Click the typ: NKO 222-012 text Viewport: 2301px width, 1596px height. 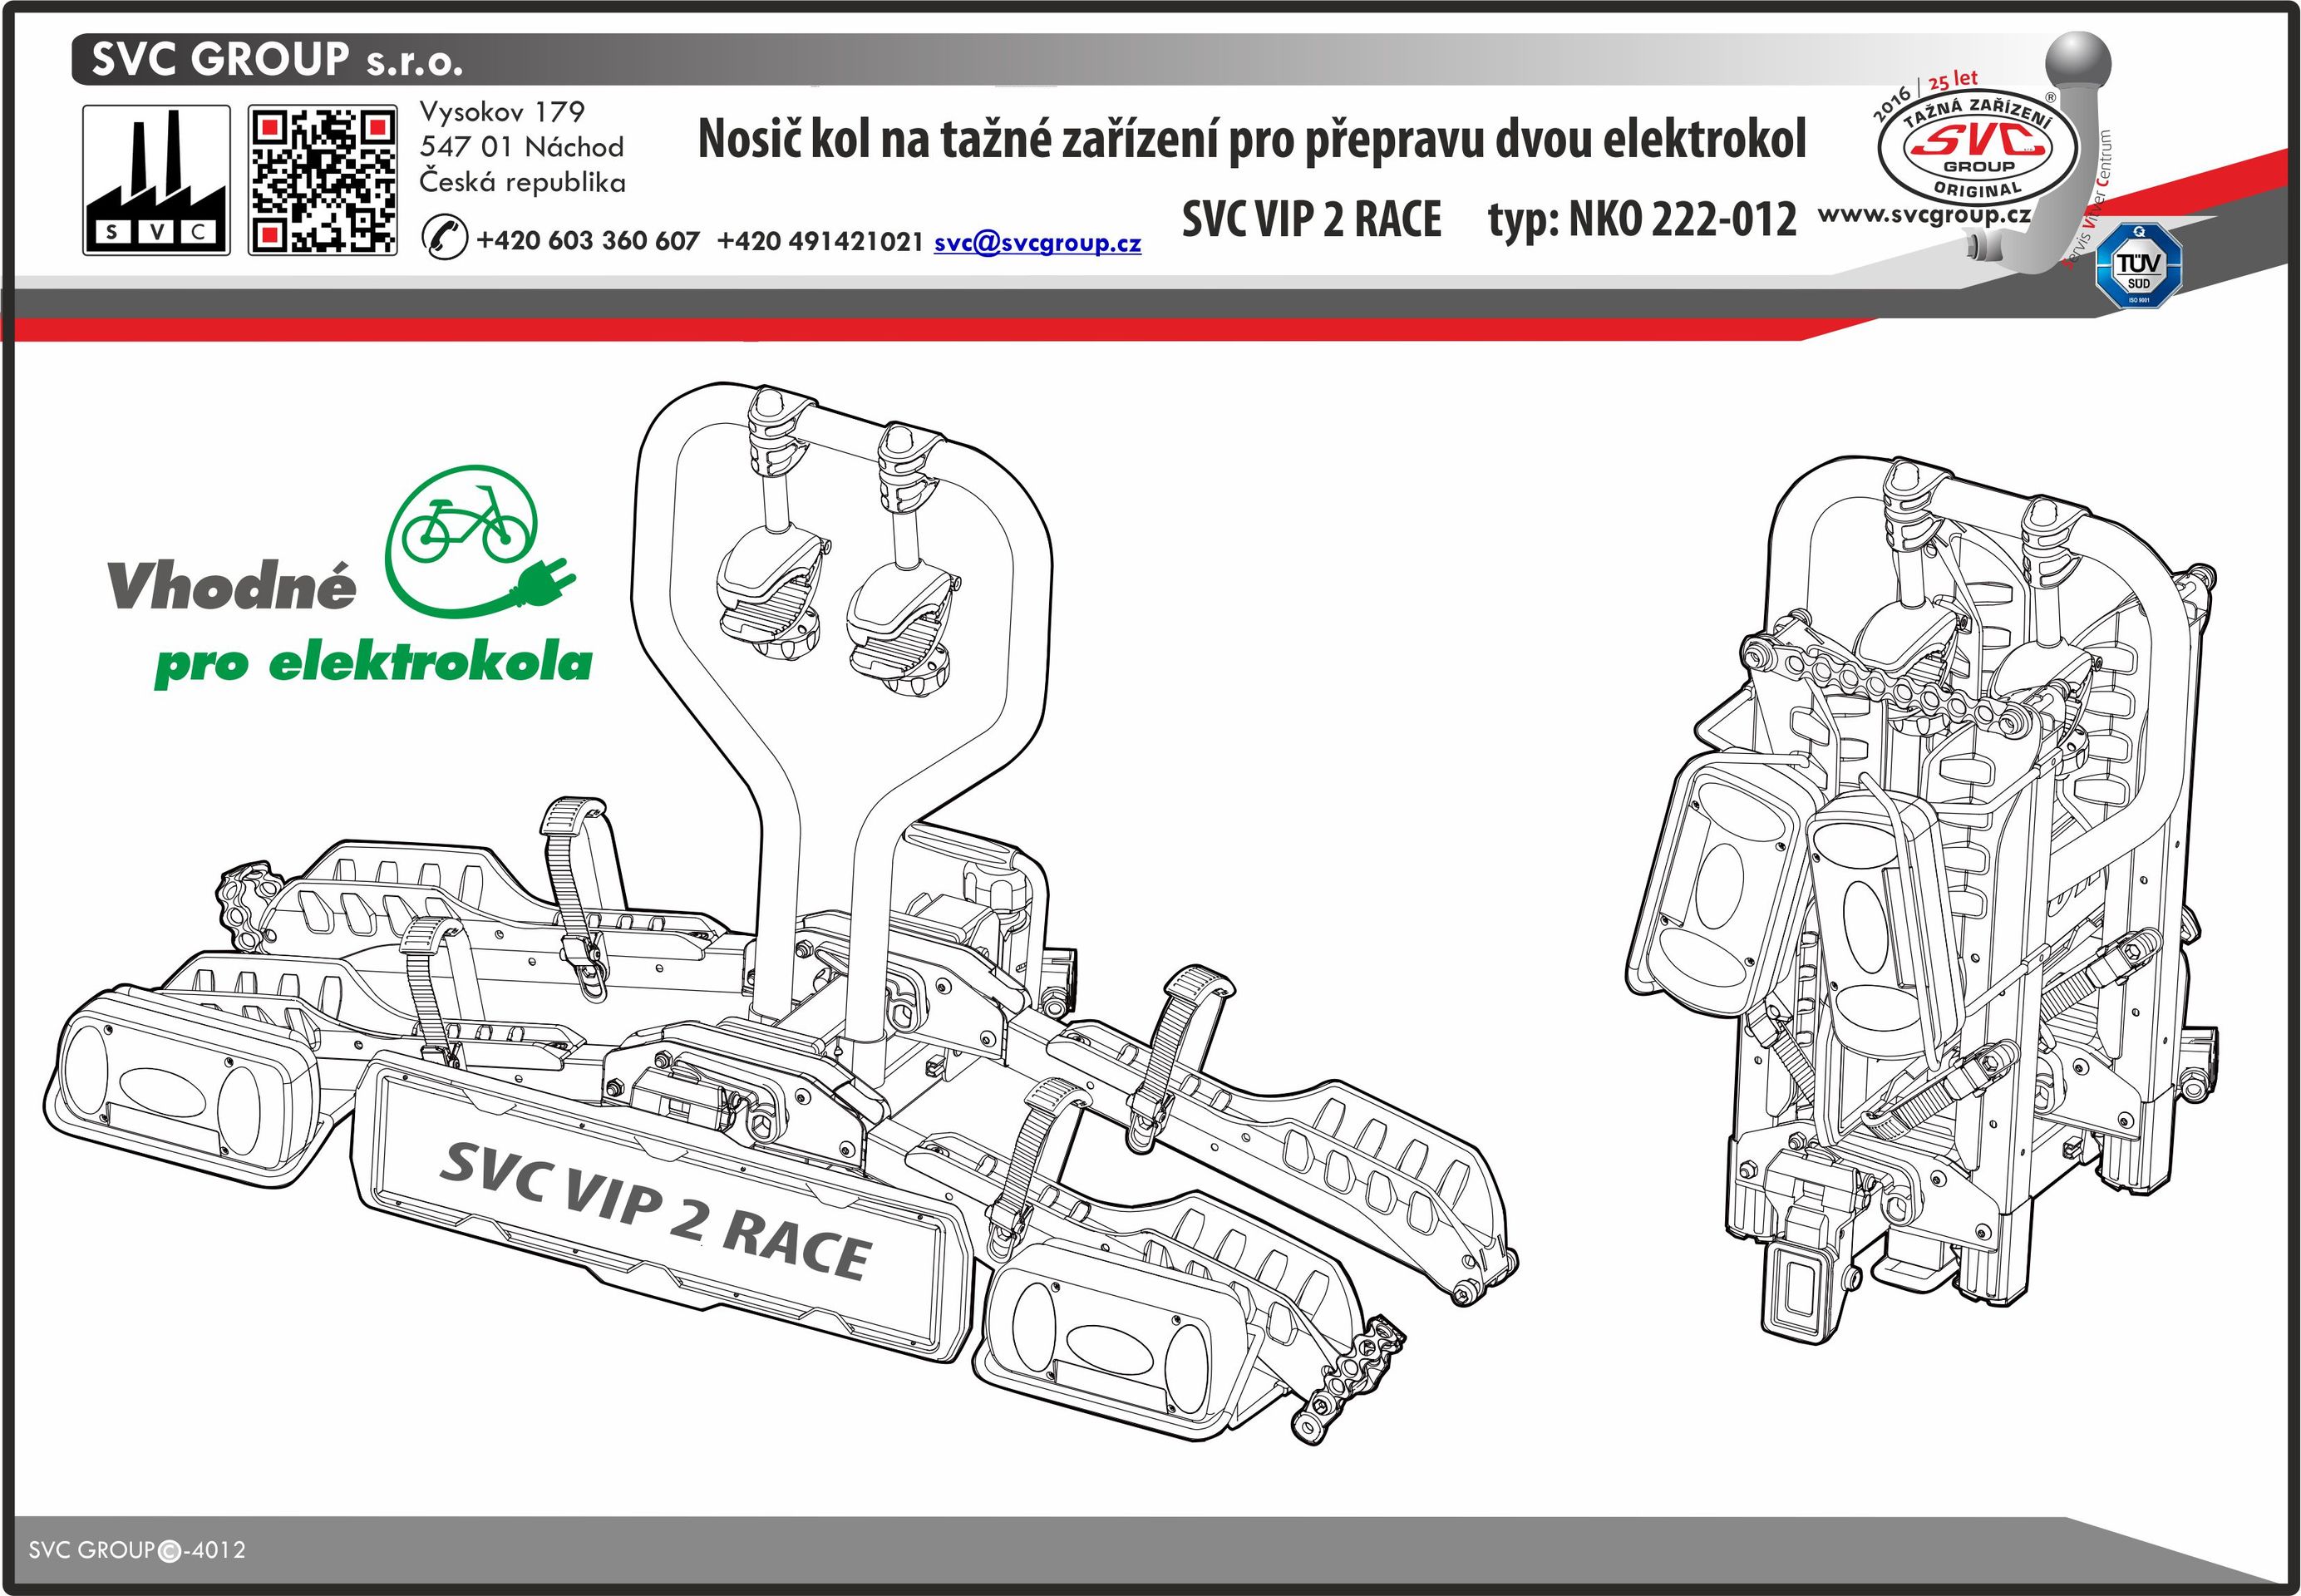click(x=1641, y=220)
